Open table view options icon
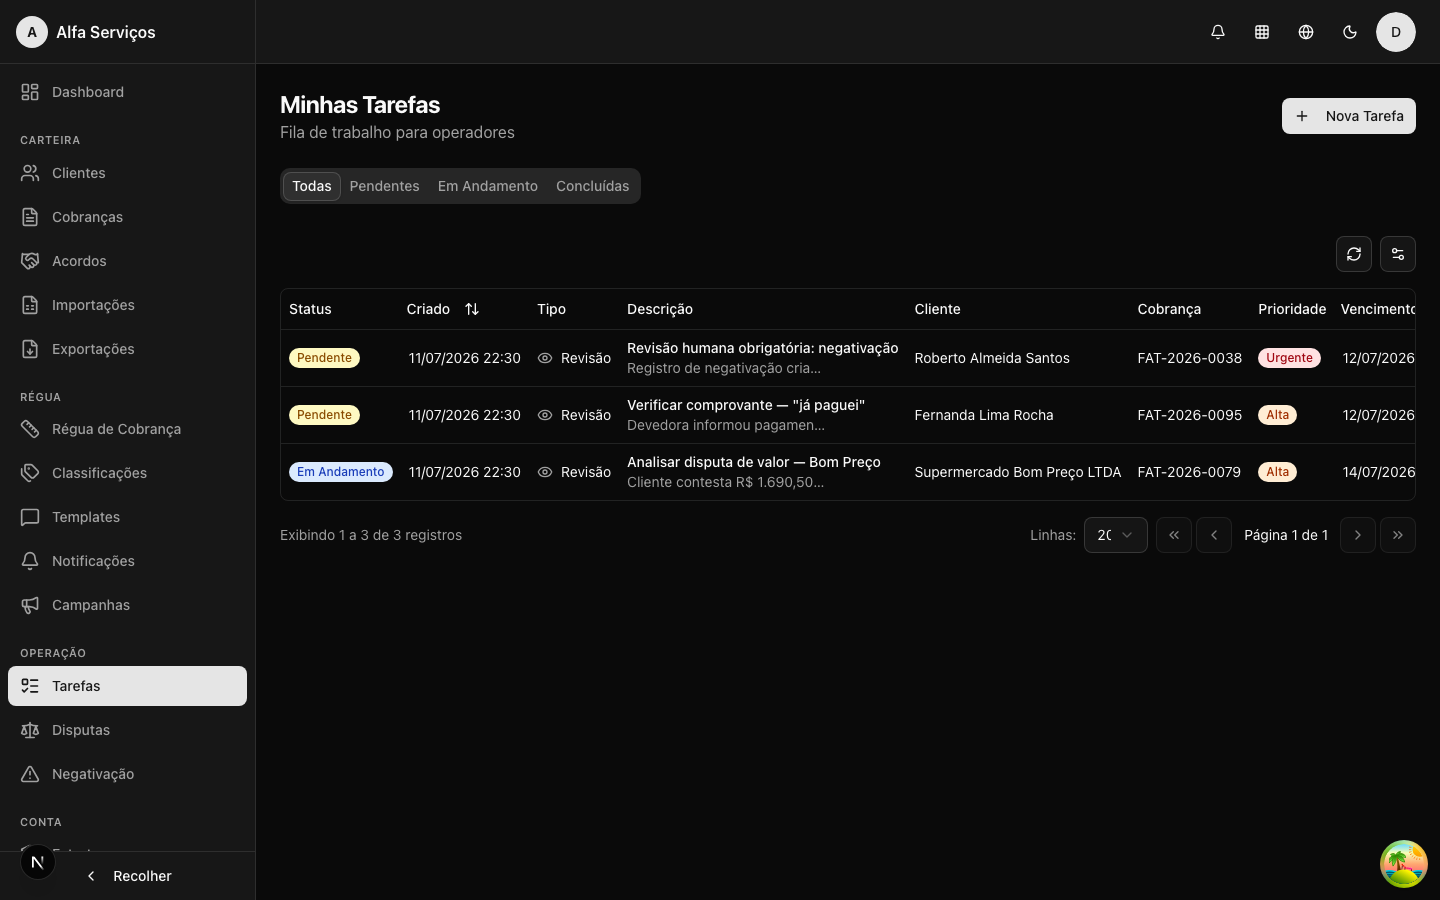Viewport: 1440px width, 900px height. 1398,254
